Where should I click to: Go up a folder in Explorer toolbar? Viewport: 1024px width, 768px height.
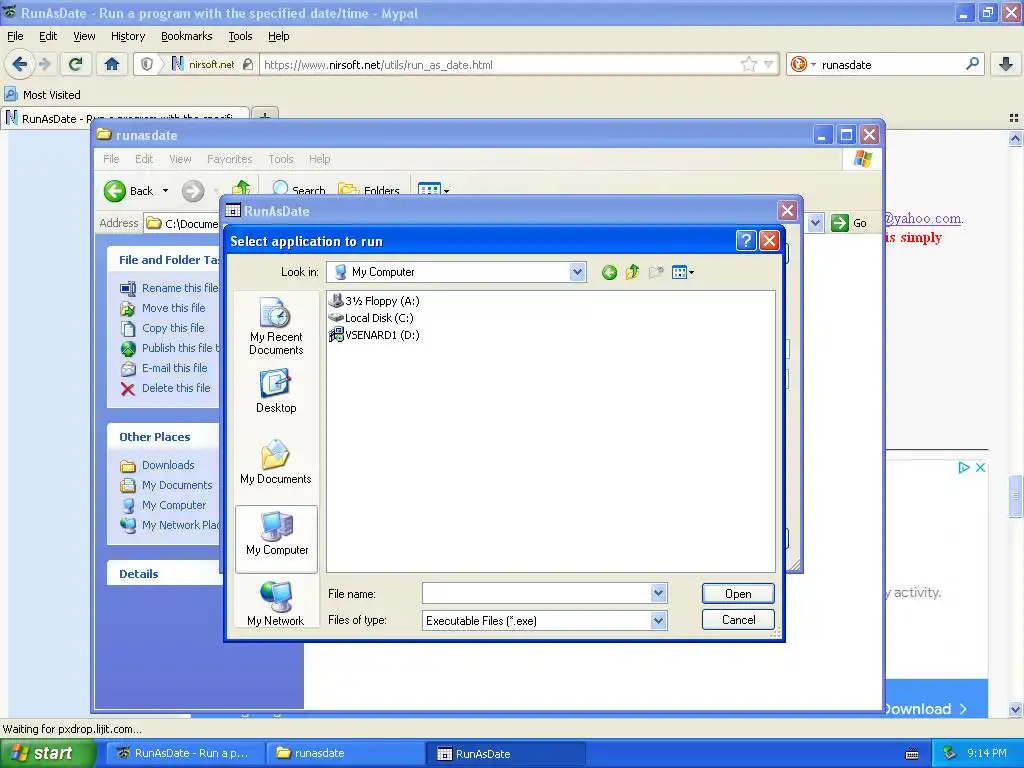tap(241, 190)
